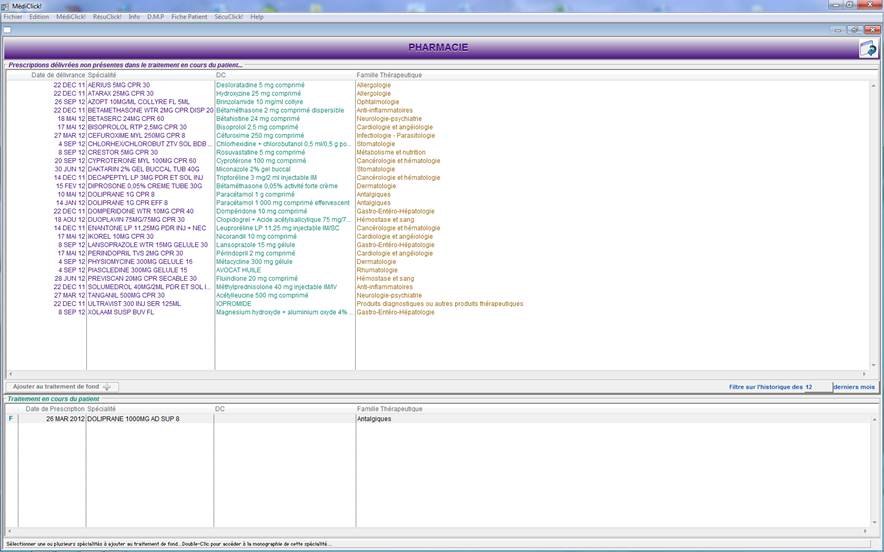Image resolution: width=884 pixels, height=552 pixels.
Task: Select DAKTARIN 2% GEL BUCCAL TUB 40G row
Action: [x=437, y=169]
